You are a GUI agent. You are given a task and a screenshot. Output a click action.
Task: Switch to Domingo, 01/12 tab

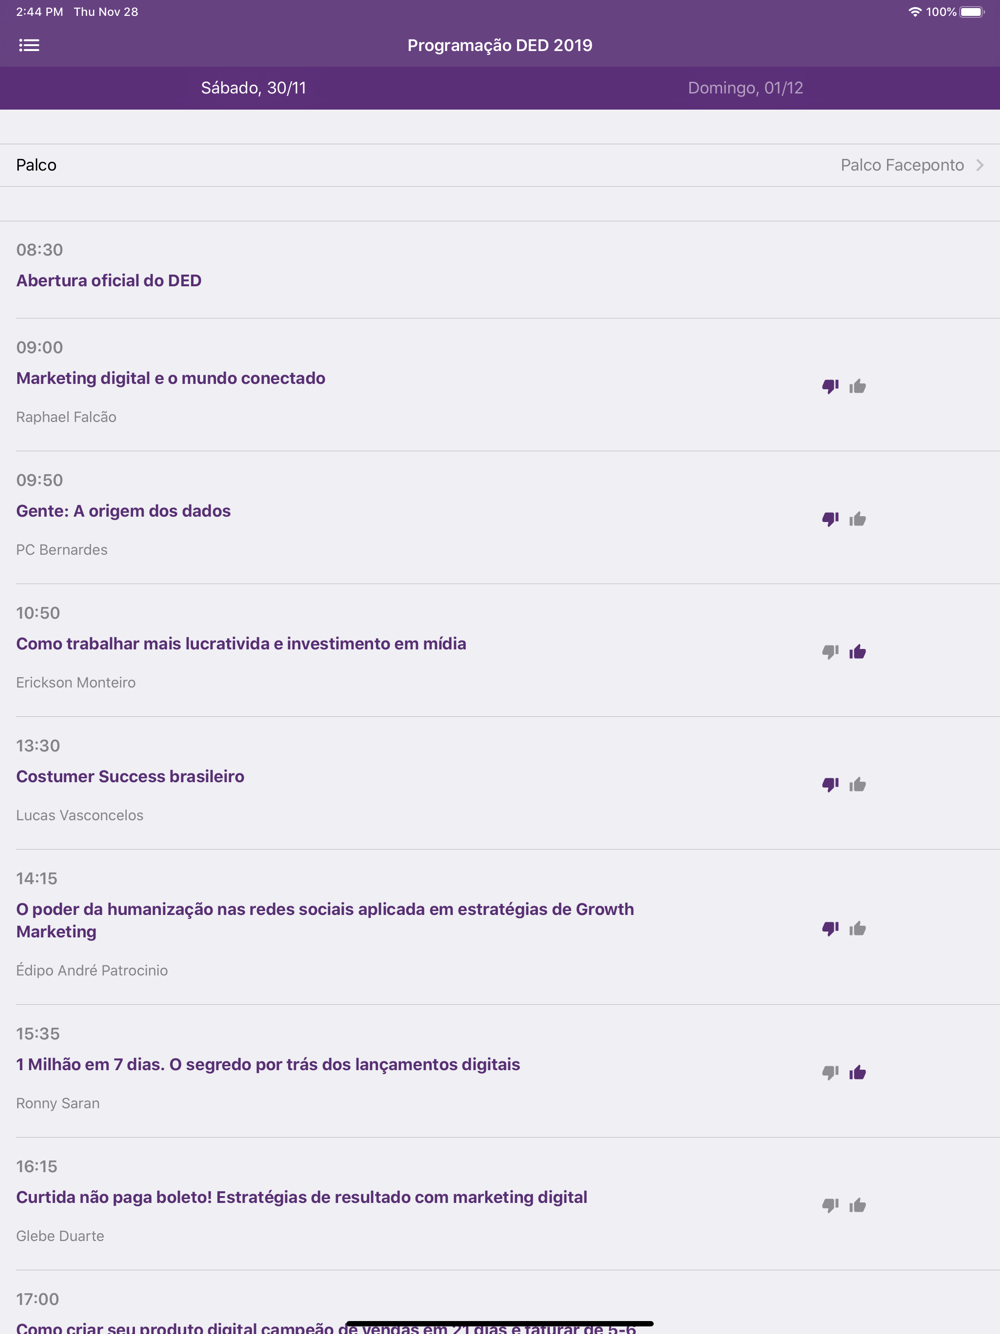point(746,88)
